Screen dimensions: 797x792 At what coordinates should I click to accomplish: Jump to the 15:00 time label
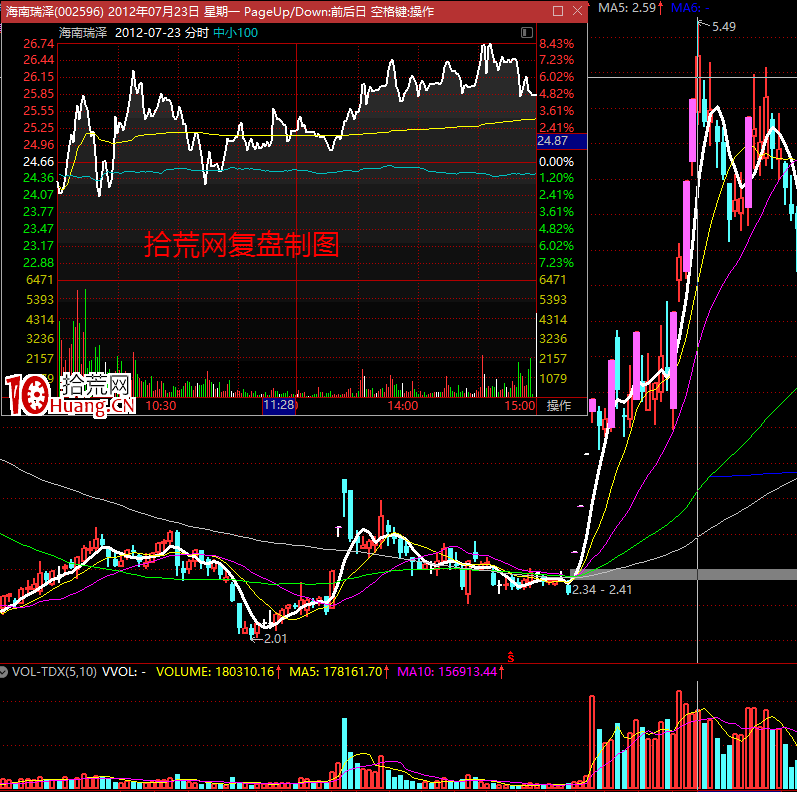click(520, 406)
